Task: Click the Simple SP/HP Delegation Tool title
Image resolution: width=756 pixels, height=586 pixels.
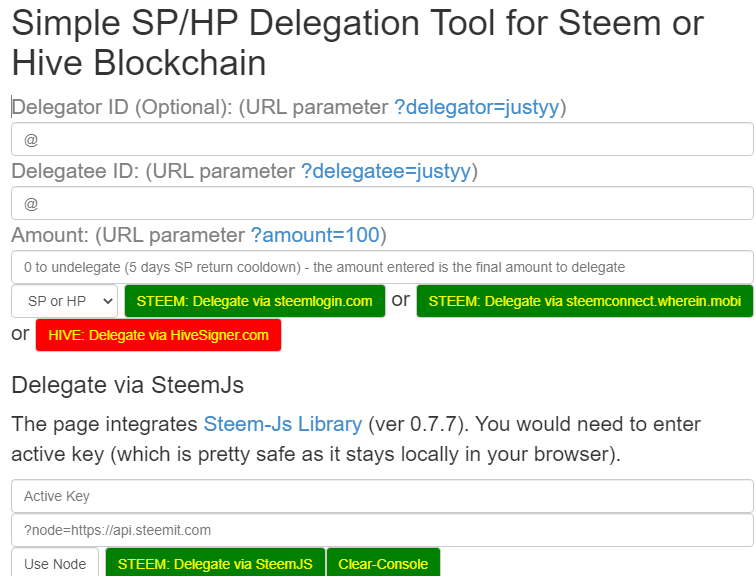Action: click(x=357, y=42)
